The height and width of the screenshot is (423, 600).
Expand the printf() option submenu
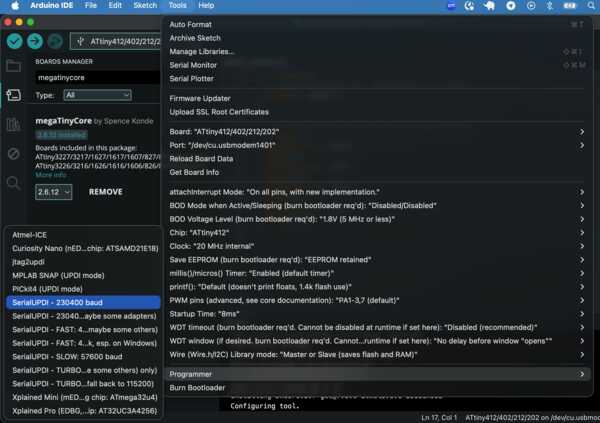377,287
